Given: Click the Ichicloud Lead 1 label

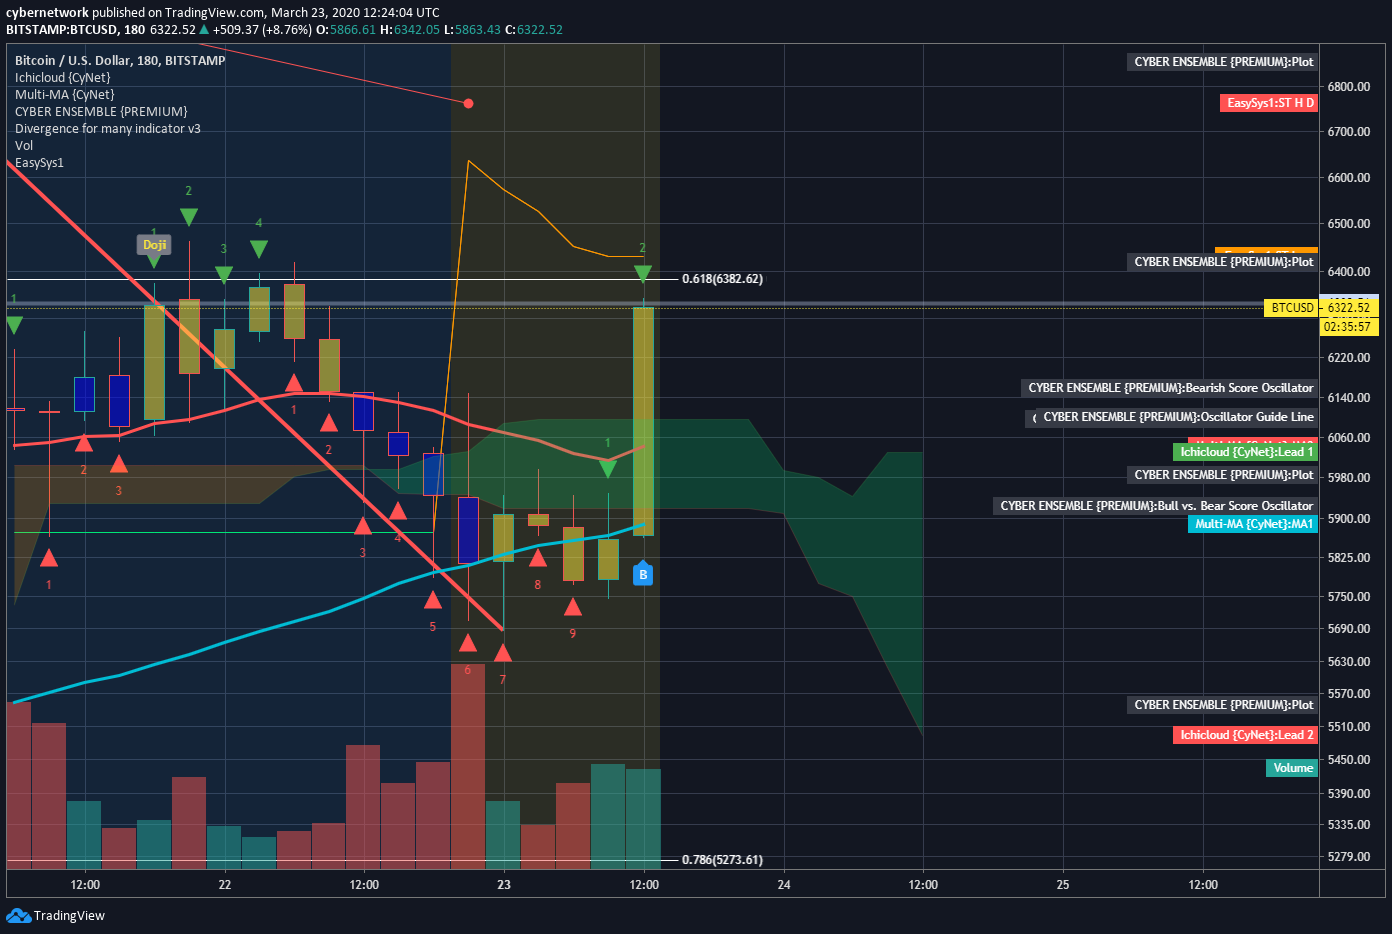Looking at the screenshot, I should pyautogui.click(x=1246, y=452).
